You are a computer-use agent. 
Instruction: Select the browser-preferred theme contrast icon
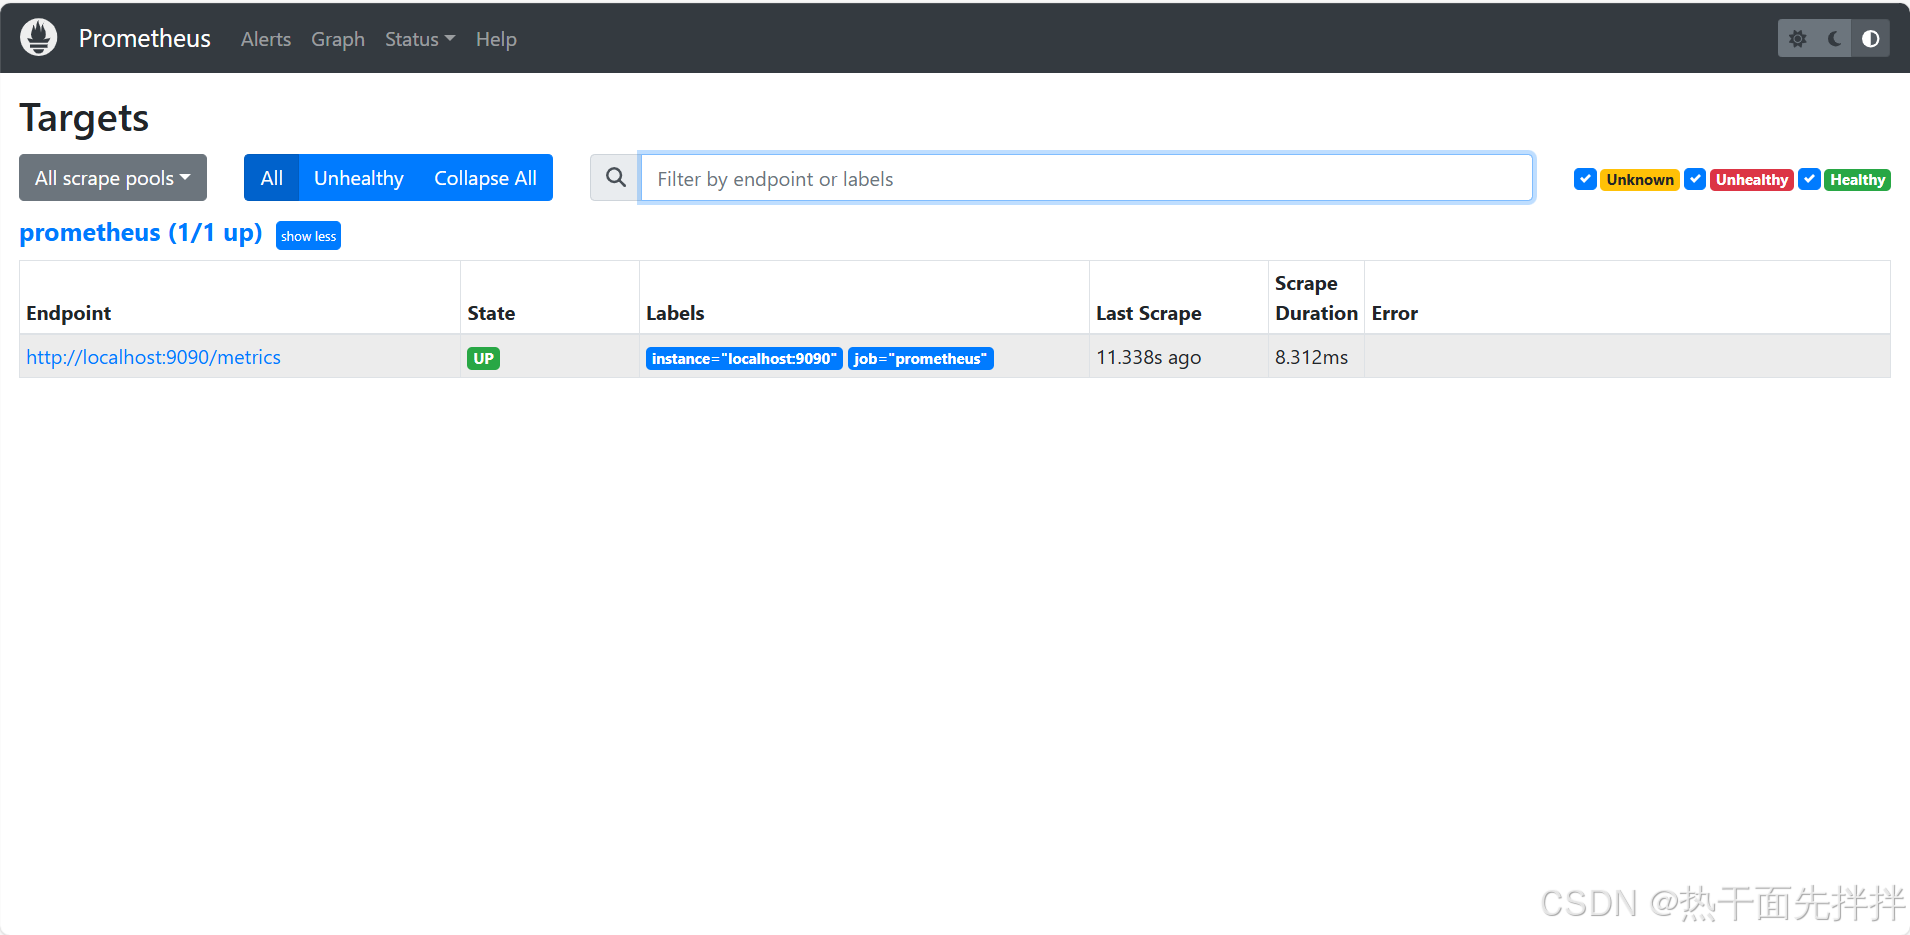[1870, 39]
